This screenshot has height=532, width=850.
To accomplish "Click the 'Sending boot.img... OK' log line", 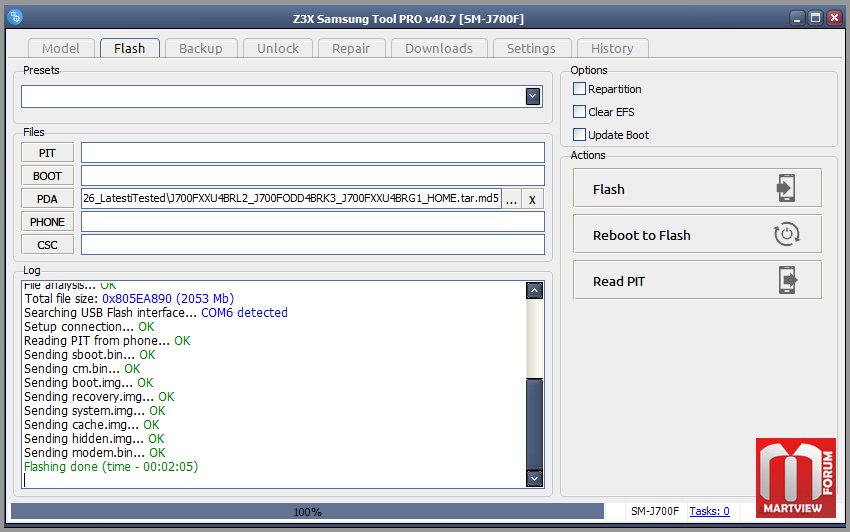I will pyautogui.click(x=89, y=382).
